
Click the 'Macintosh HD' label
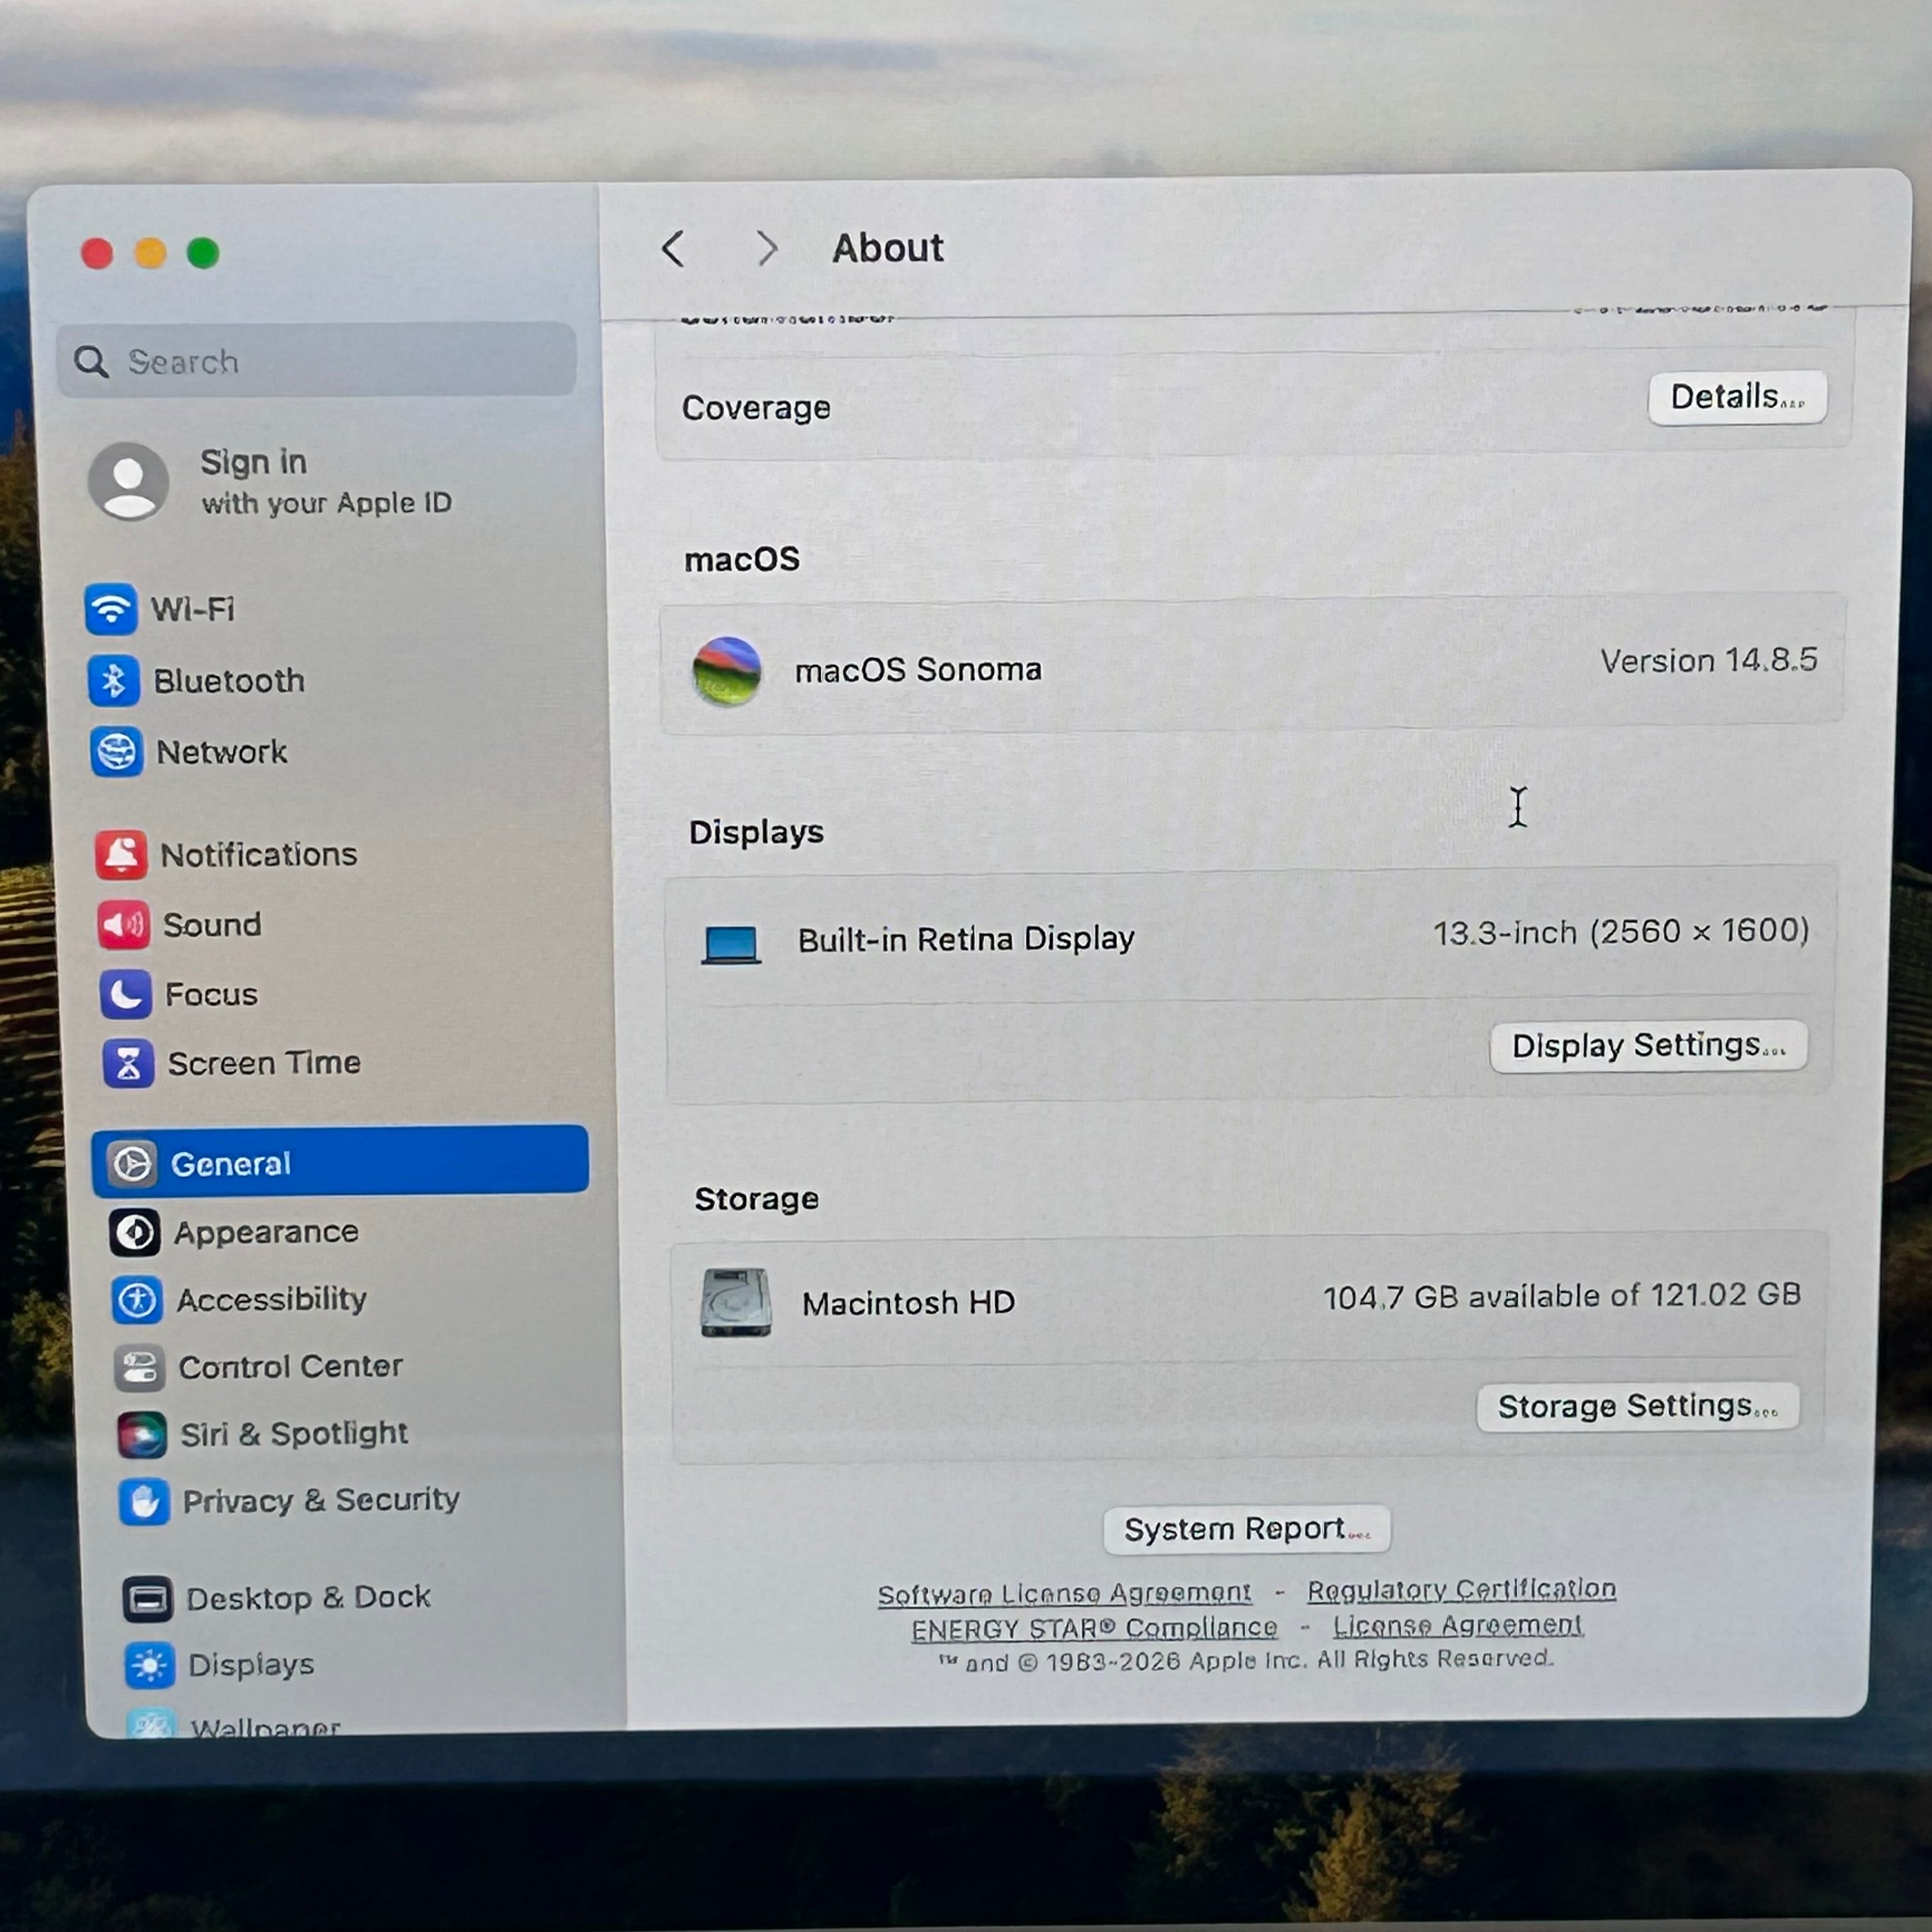[908, 1303]
